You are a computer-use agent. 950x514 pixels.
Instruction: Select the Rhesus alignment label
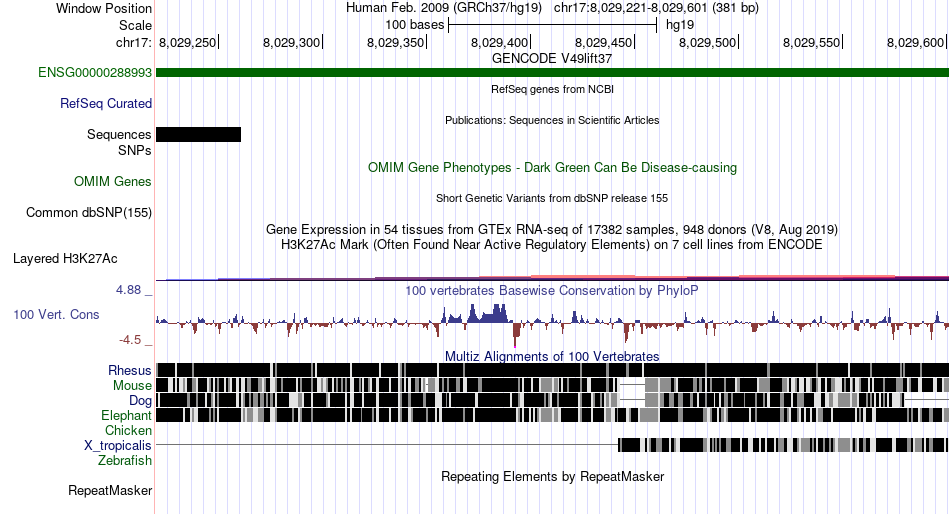click(130, 370)
